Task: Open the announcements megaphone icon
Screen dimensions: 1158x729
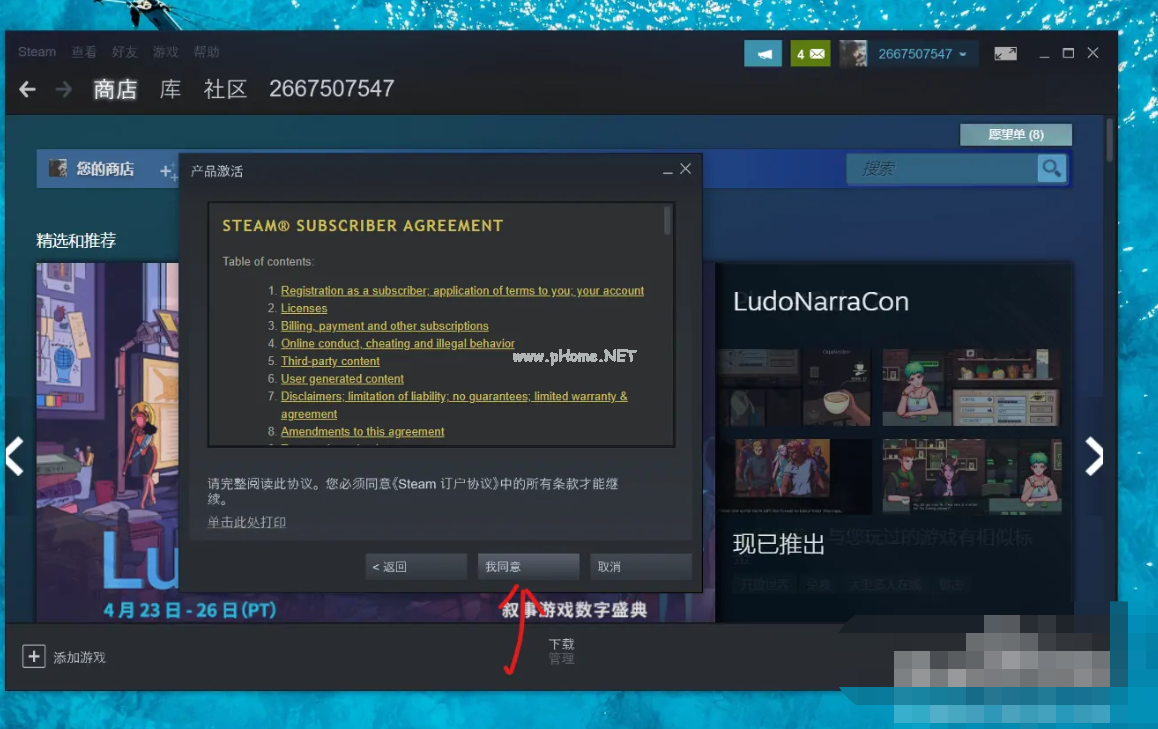Action: [x=763, y=54]
